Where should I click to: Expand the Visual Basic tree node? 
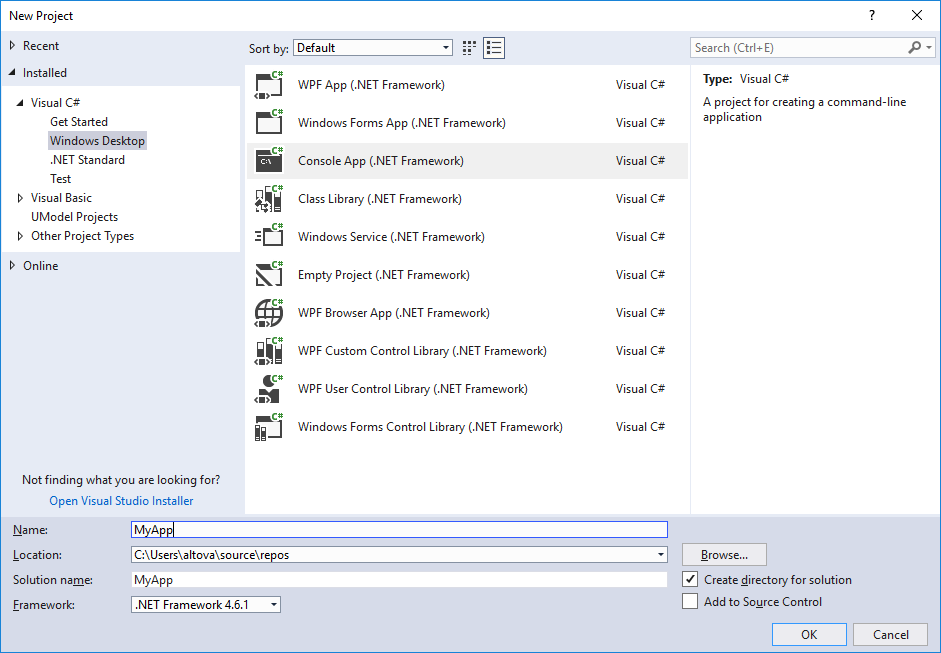[x=21, y=198]
